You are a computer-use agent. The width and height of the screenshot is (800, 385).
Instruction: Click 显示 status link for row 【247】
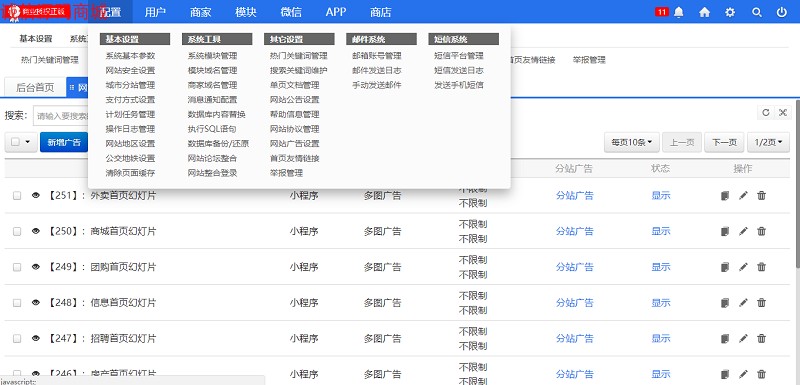coord(661,338)
